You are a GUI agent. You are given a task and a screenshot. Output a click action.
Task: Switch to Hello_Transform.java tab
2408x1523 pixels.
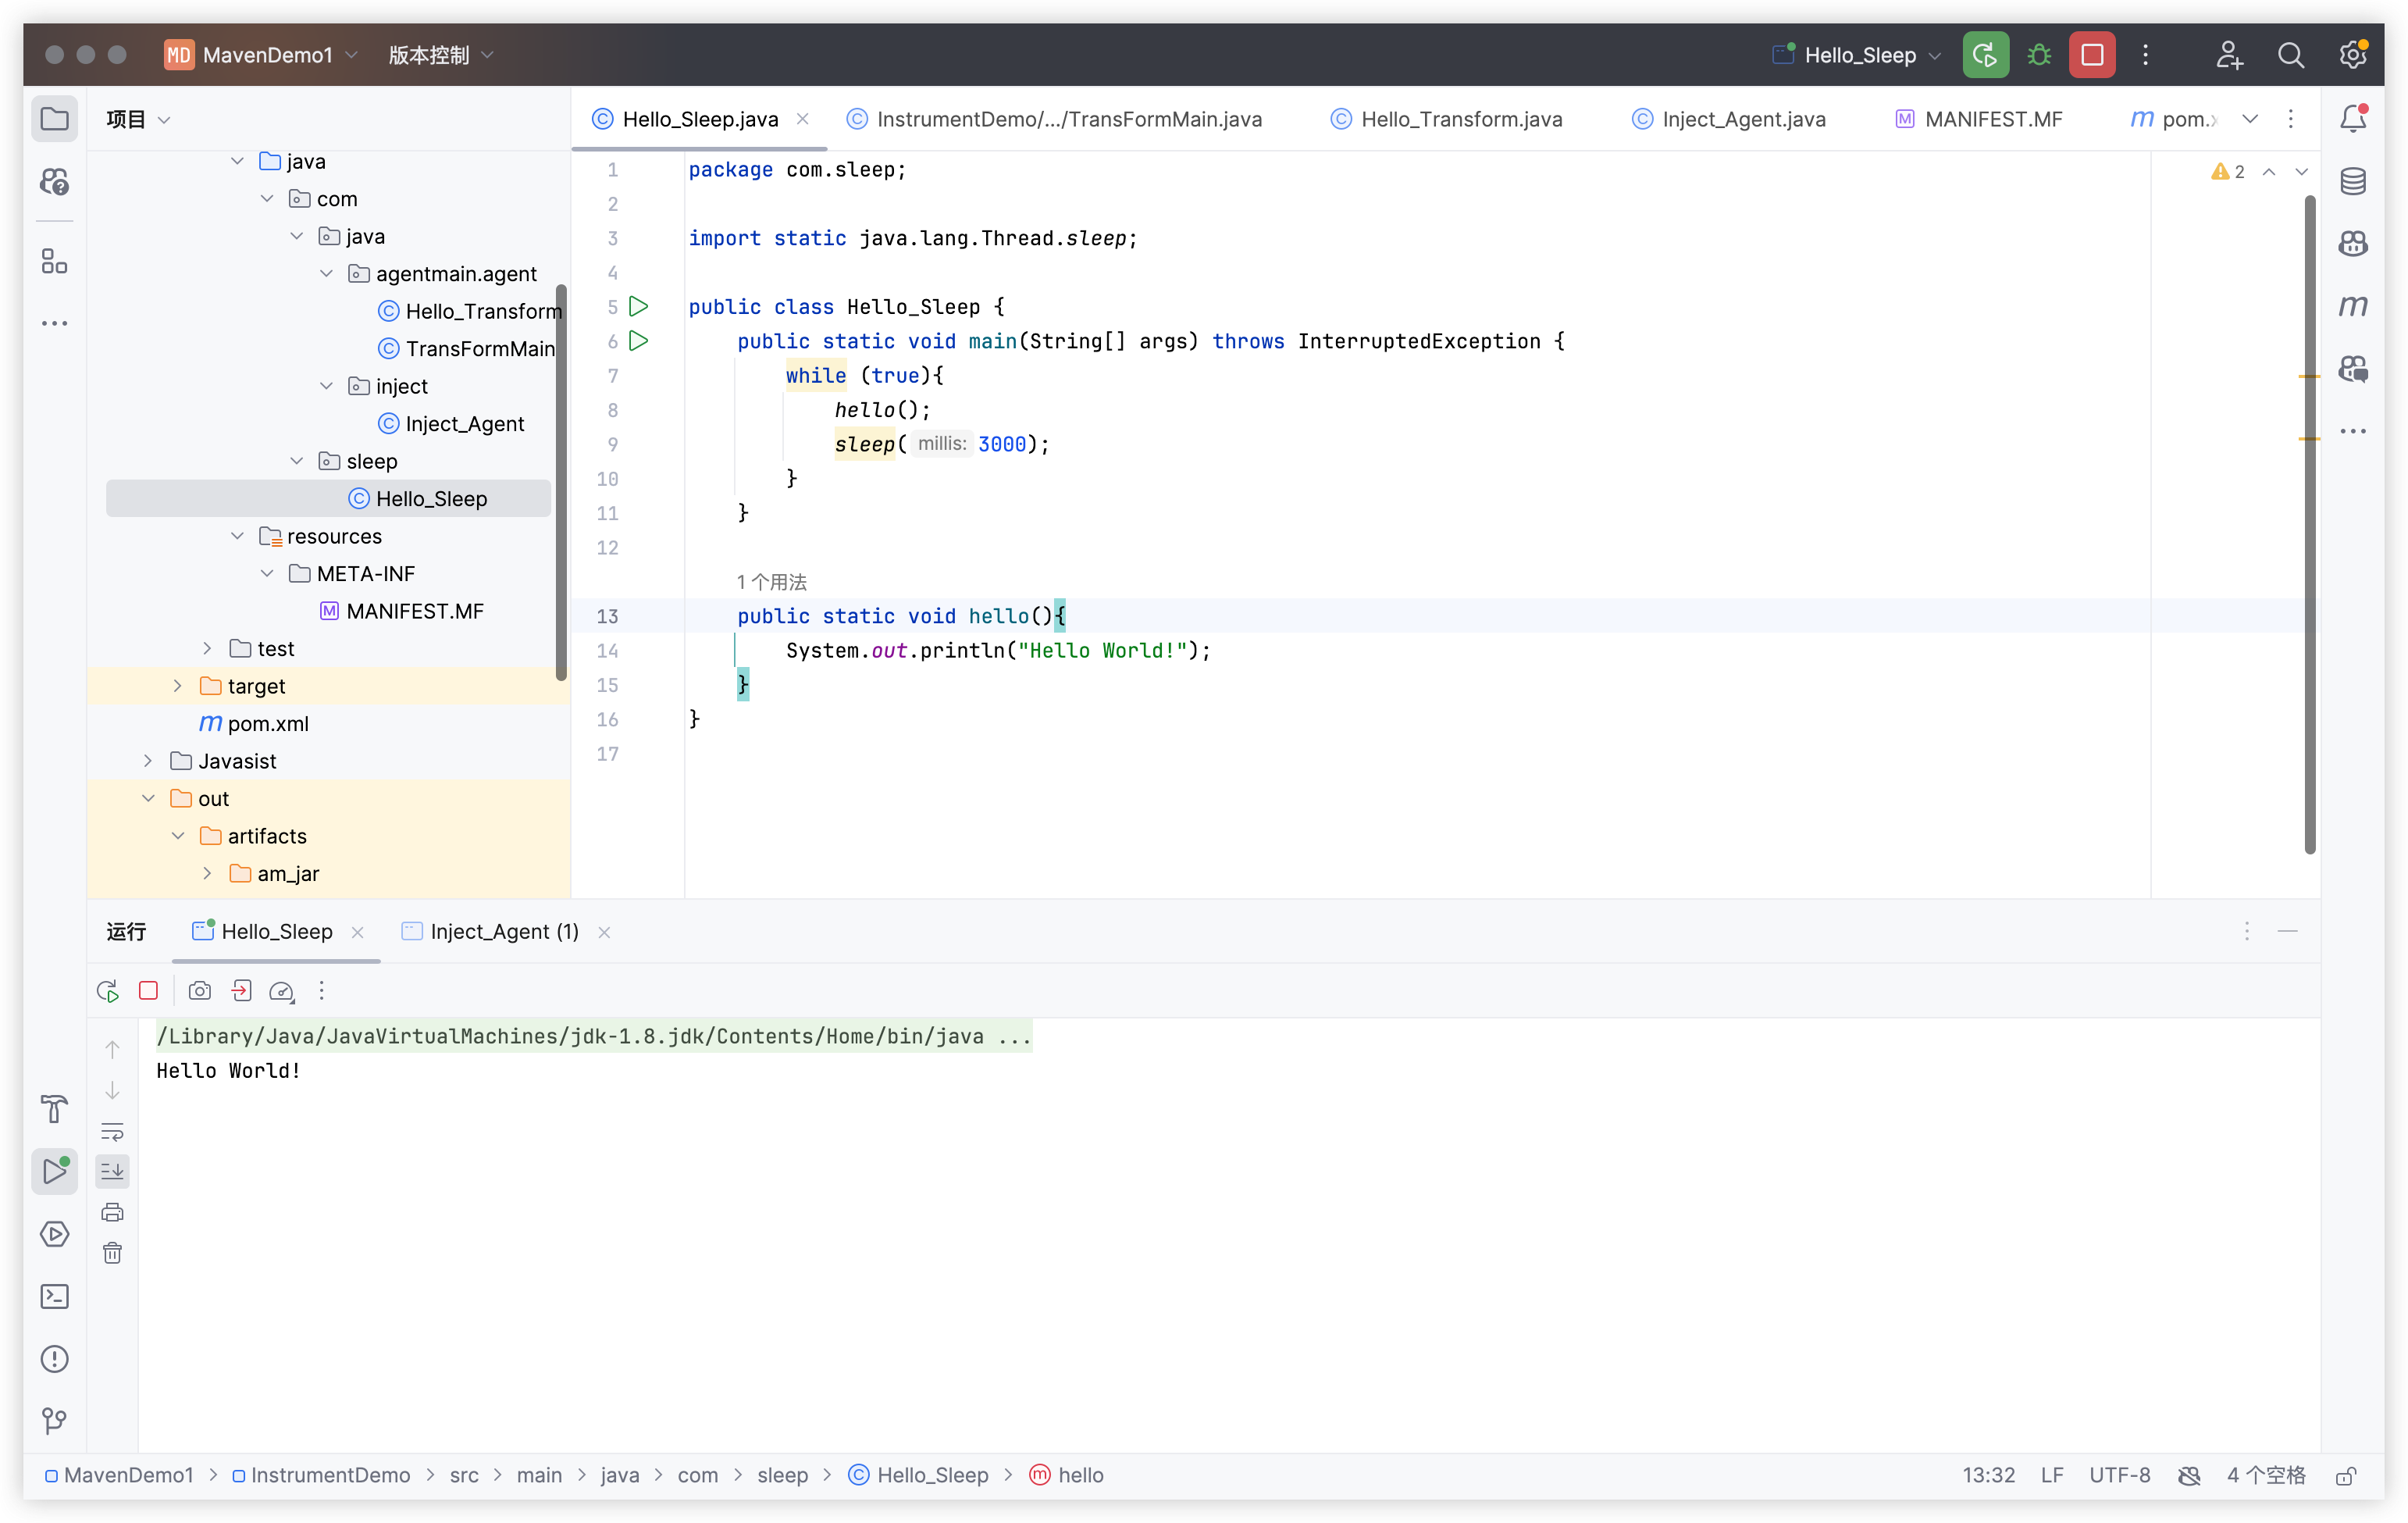[x=1446, y=119]
